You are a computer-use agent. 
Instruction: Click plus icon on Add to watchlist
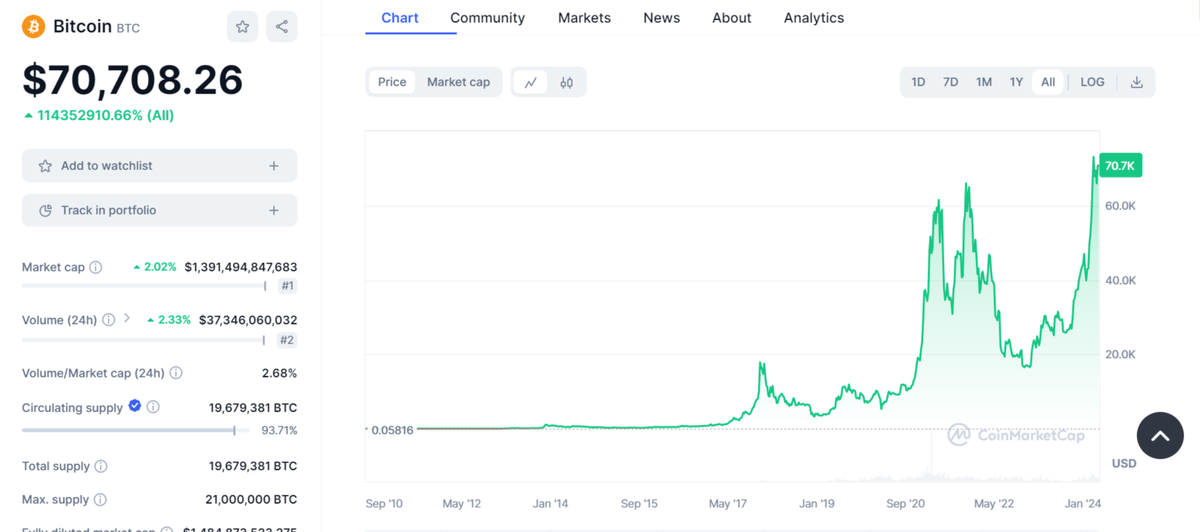pyautogui.click(x=274, y=166)
